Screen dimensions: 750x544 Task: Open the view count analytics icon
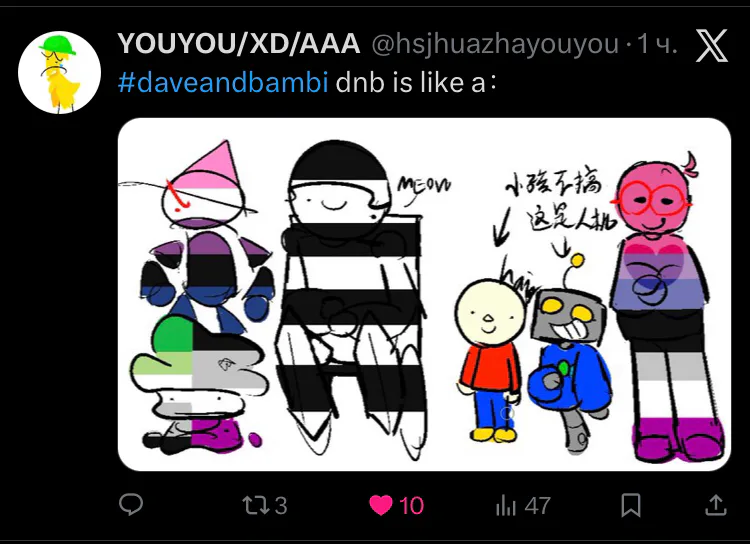click(x=506, y=505)
